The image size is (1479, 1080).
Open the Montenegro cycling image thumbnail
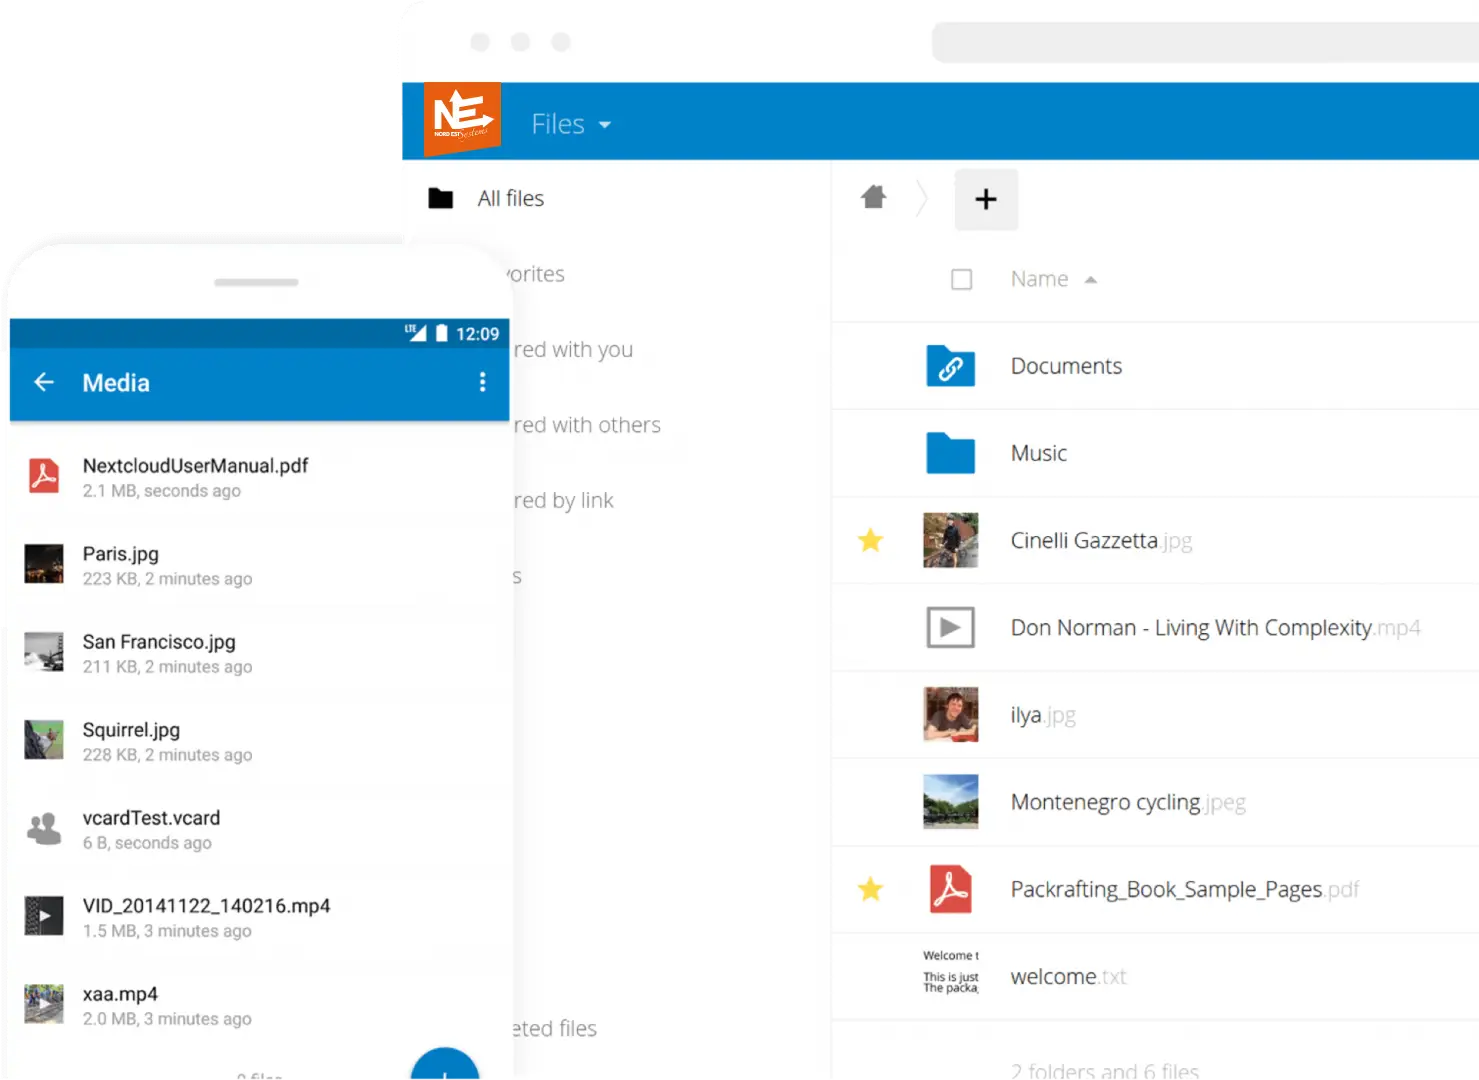(950, 802)
